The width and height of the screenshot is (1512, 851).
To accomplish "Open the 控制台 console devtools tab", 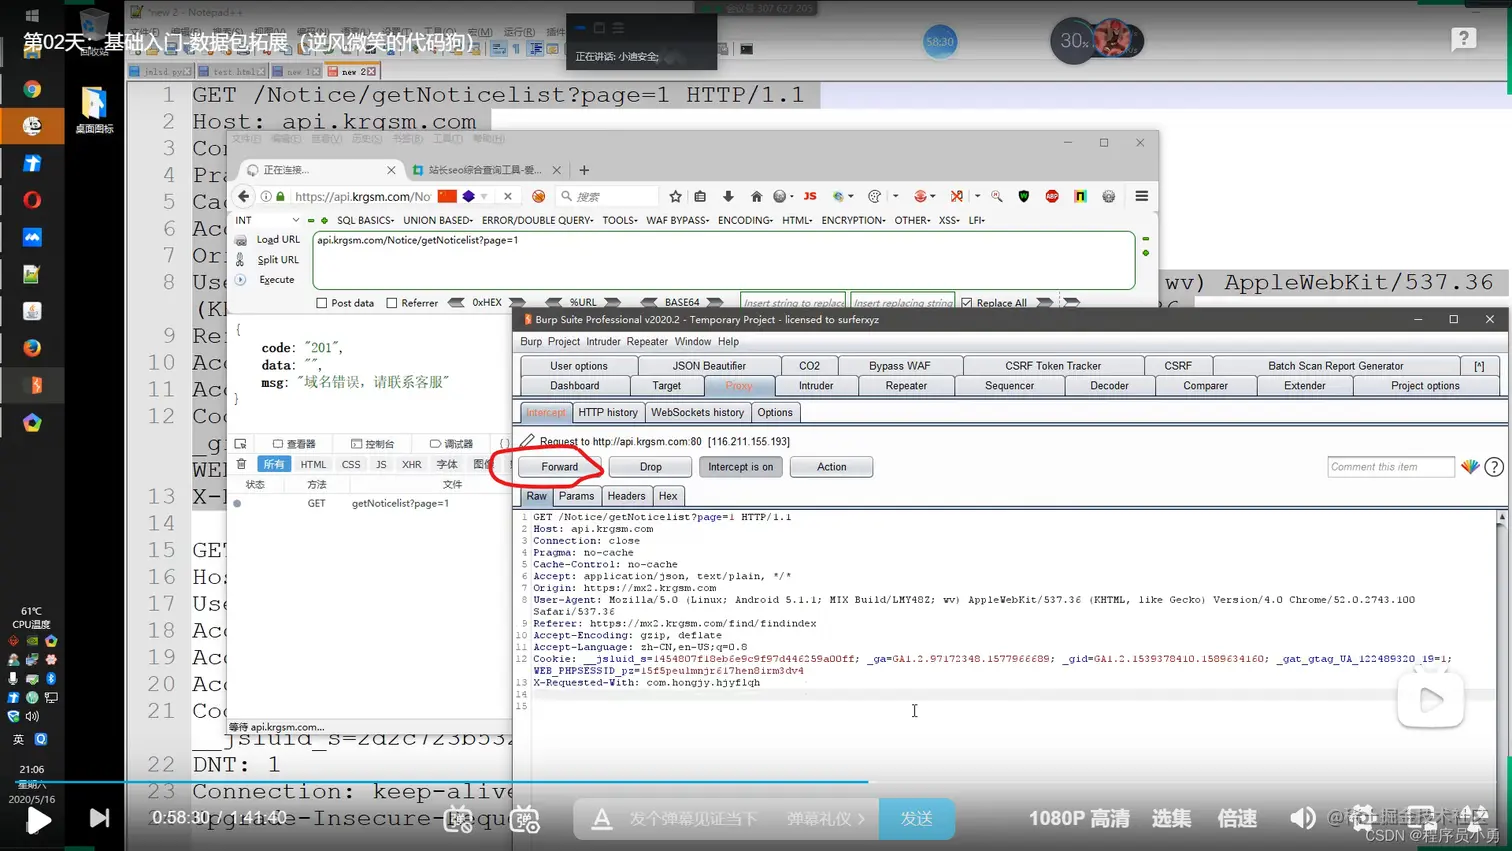I will 373,444.
